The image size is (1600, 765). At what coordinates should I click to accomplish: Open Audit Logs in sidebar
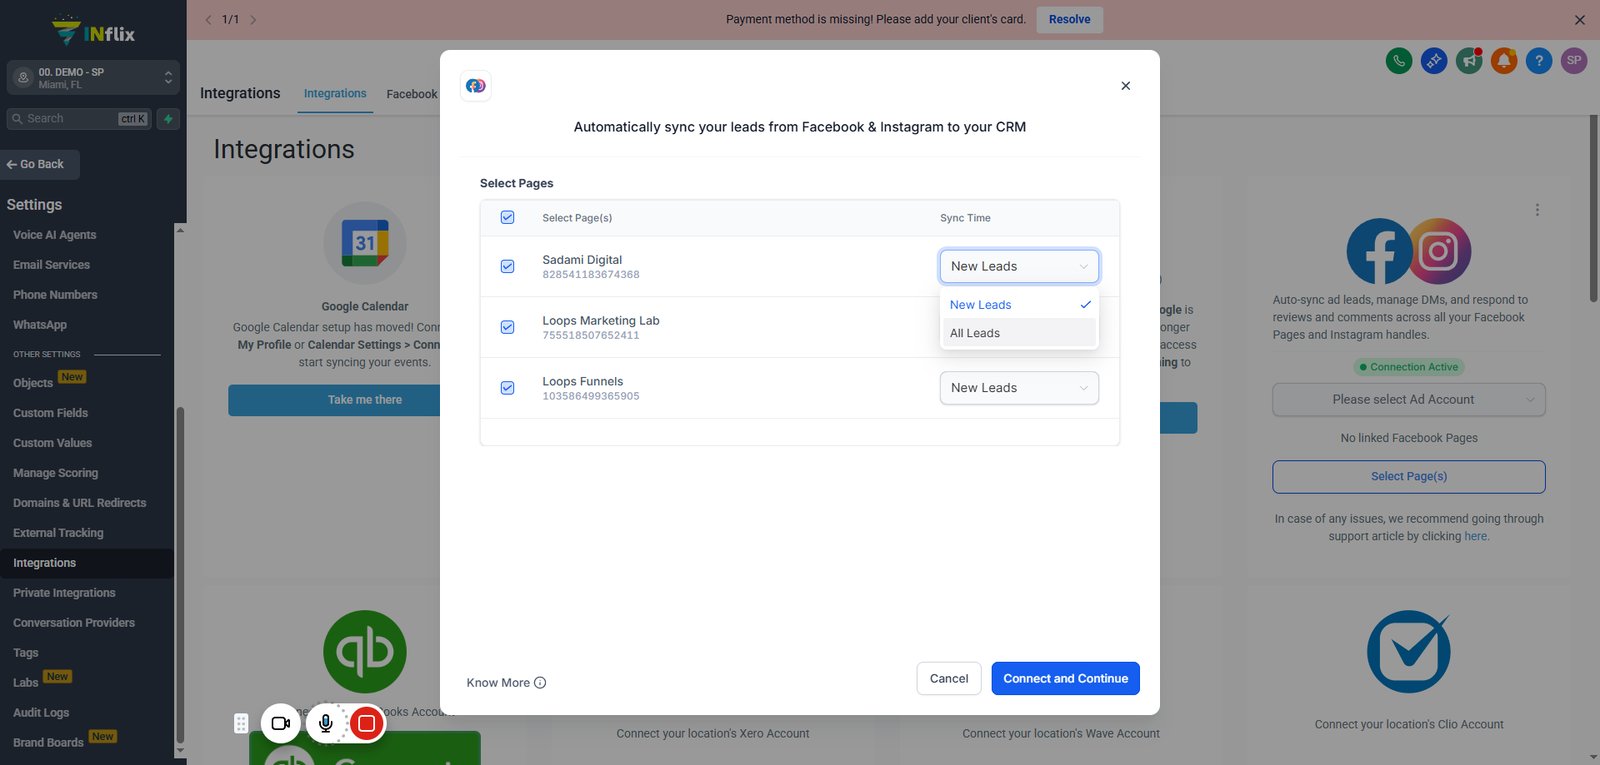pos(41,713)
